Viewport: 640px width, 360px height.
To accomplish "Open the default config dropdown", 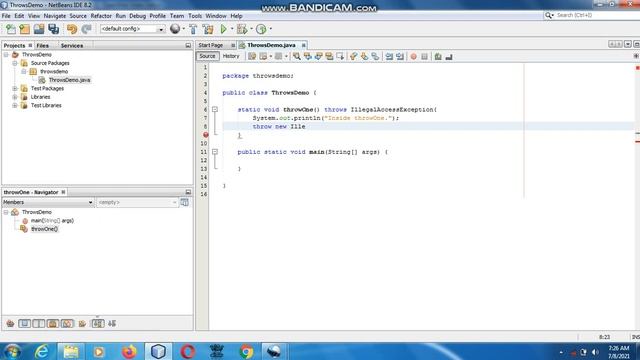I will click(132, 29).
